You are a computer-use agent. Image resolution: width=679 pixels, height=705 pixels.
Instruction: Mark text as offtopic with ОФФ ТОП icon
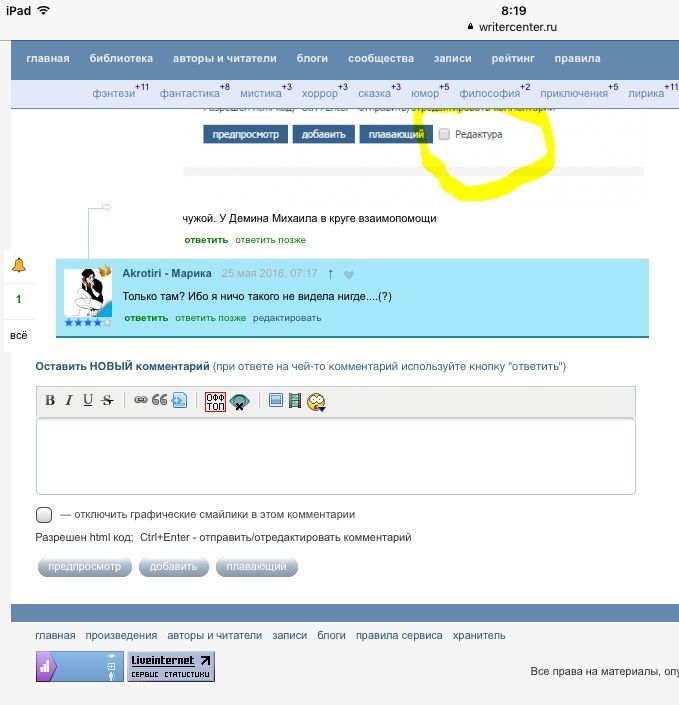(215, 402)
